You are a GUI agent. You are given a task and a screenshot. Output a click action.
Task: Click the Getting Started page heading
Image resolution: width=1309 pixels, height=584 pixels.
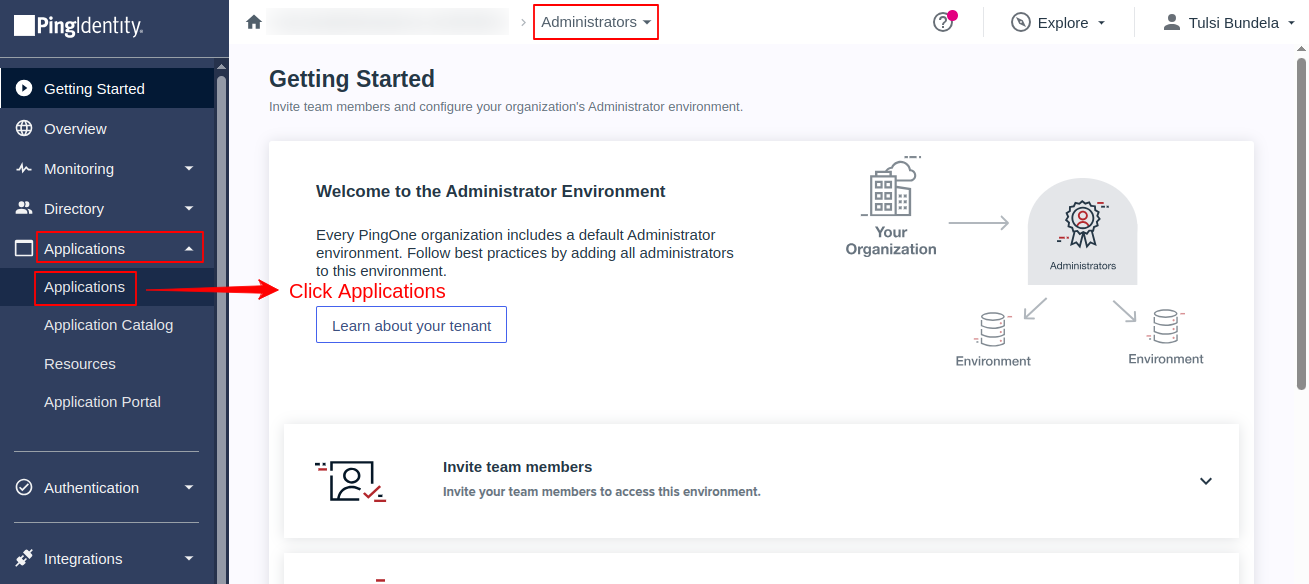(x=352, y=79)
